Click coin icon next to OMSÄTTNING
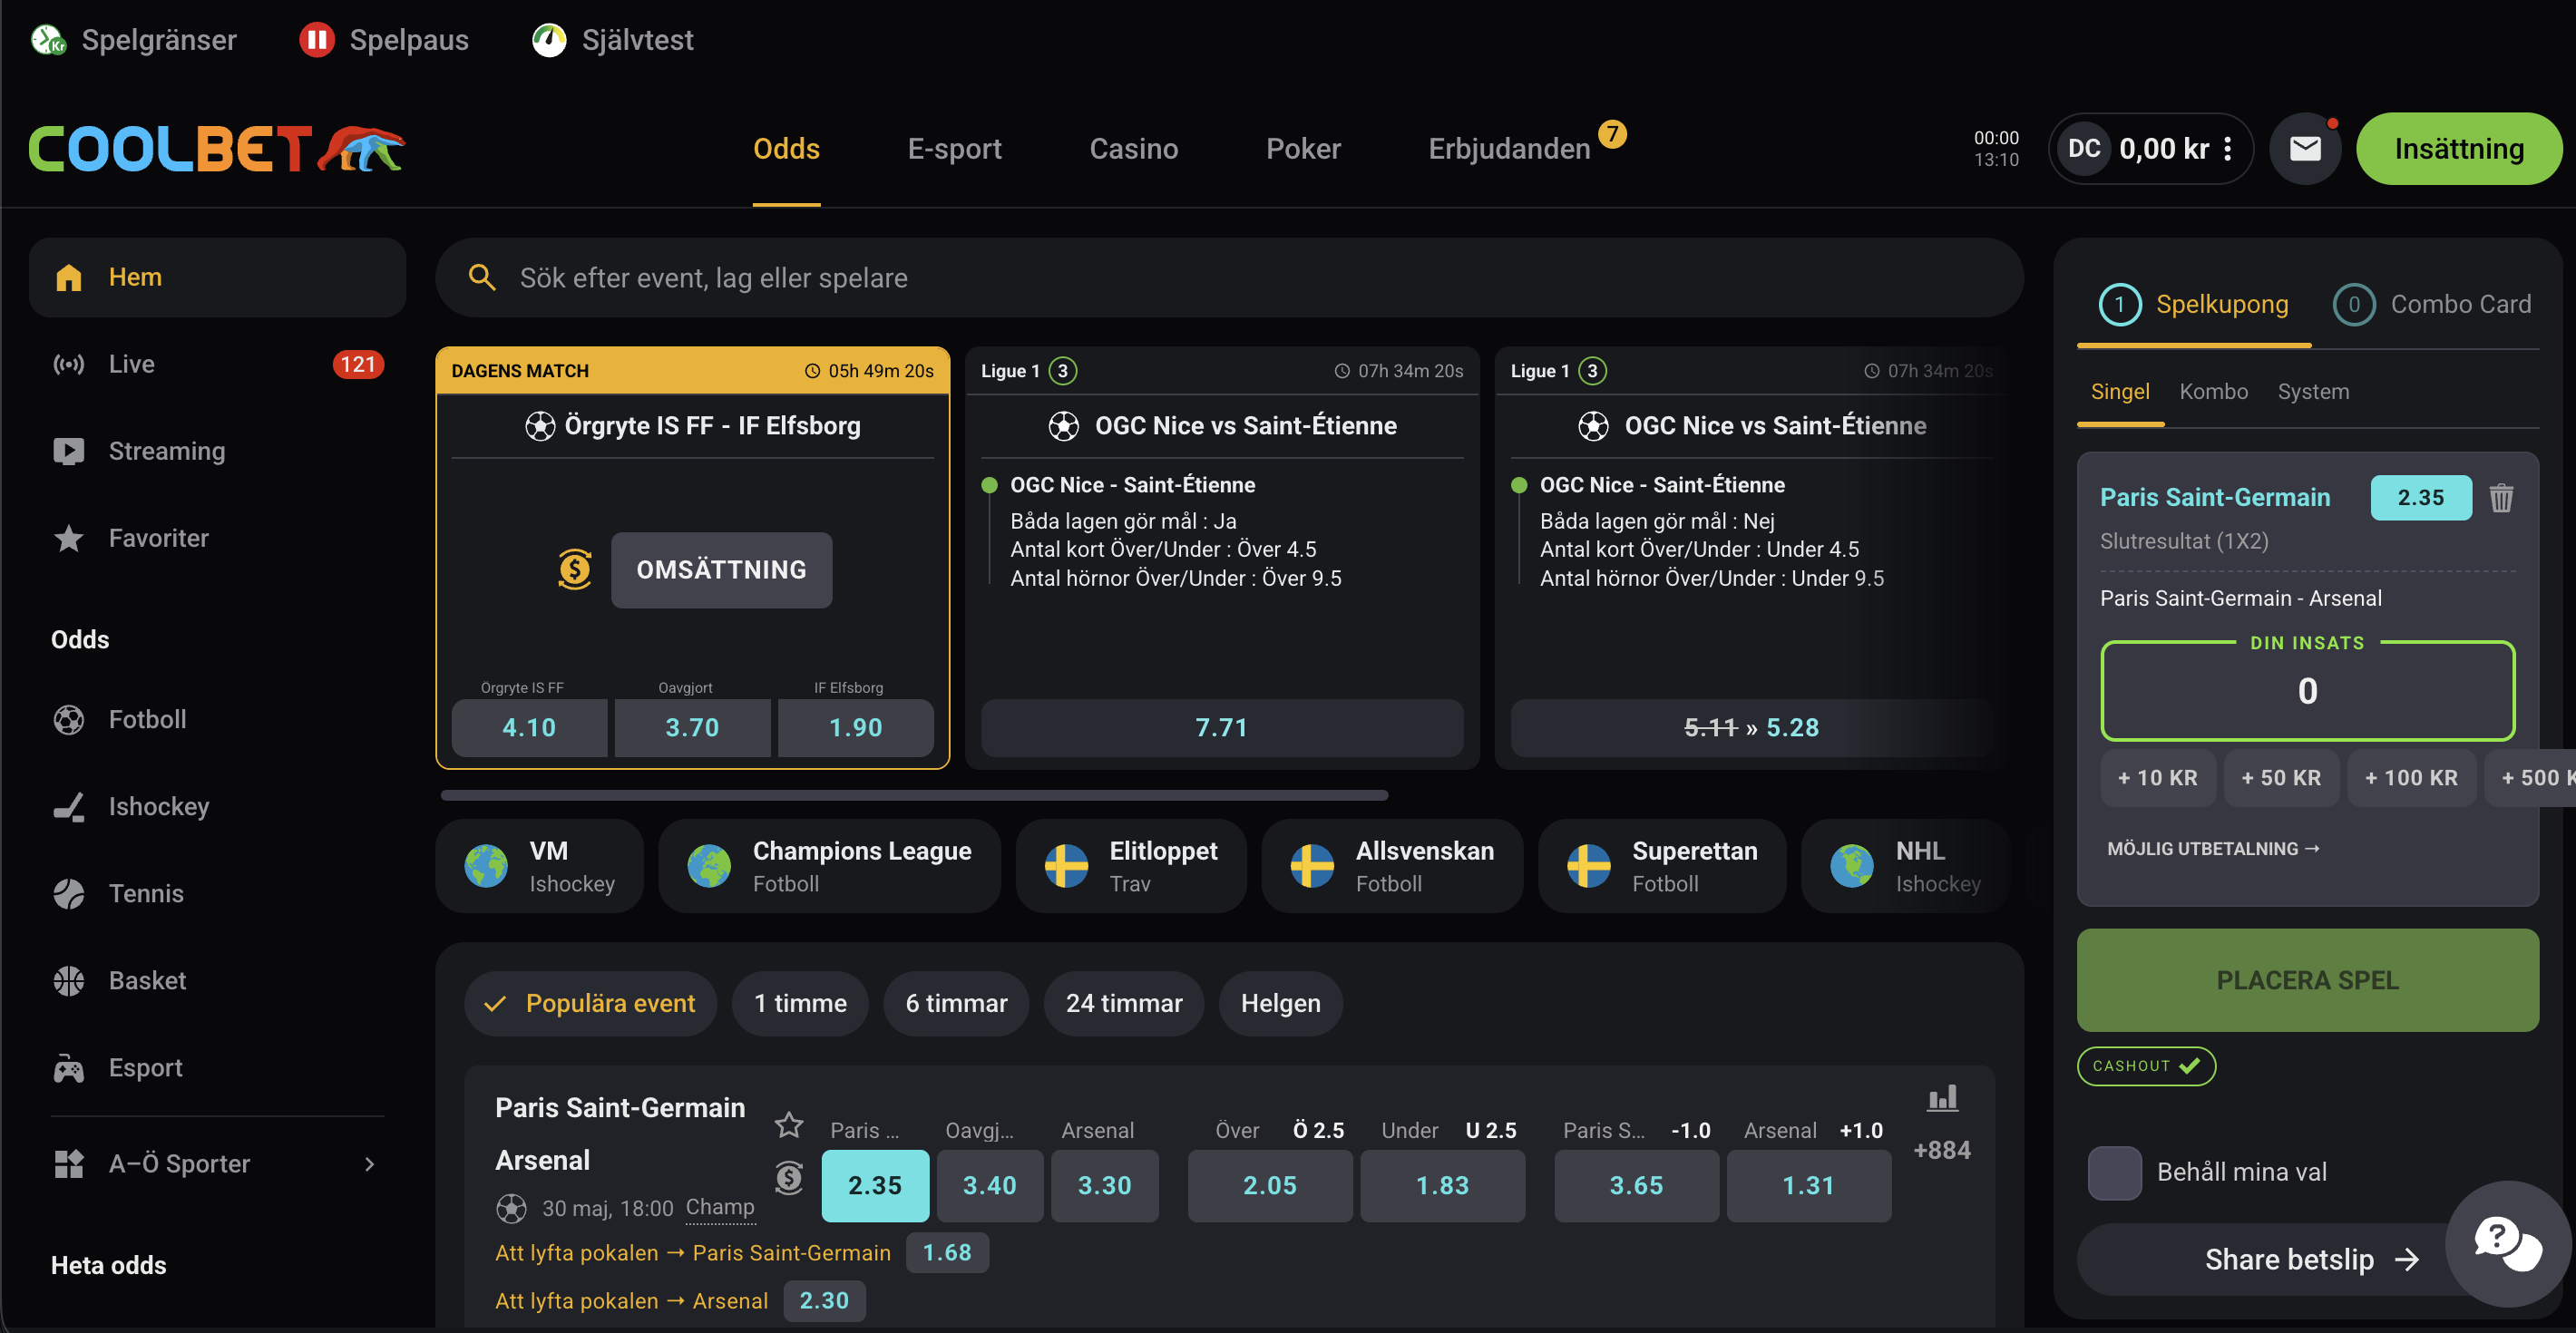 [x=575, y=569]
